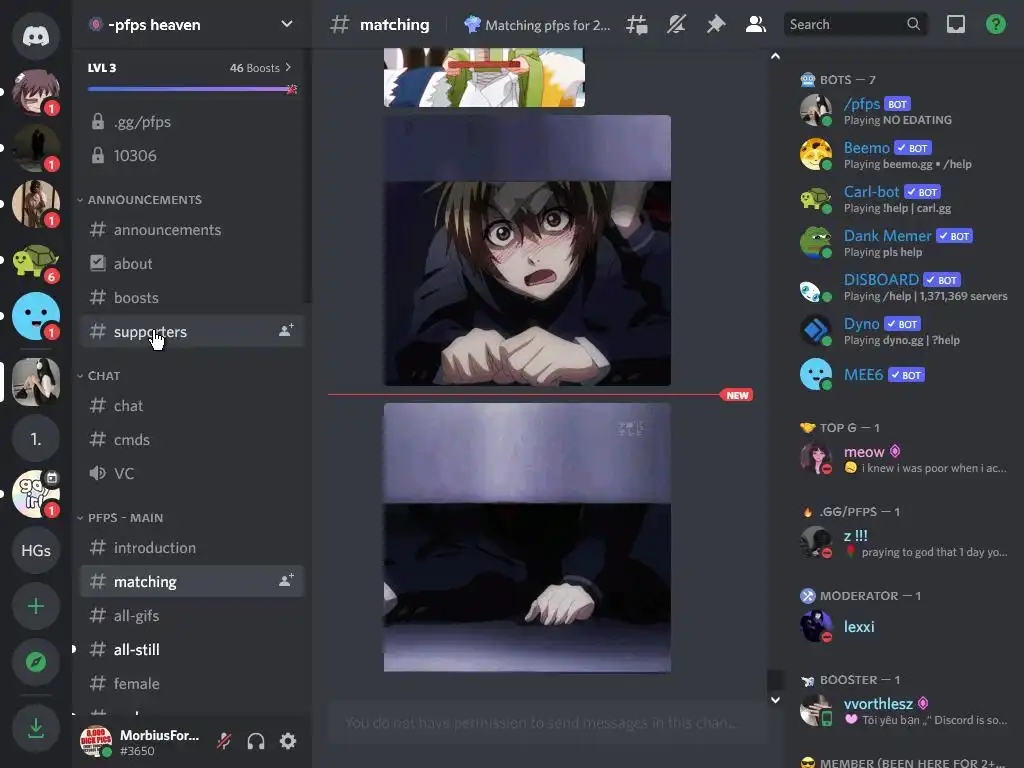This screenshot has width=1024, height=768.
Task: Open the blue MEE6-face server icon
Action: tap(36, 316)
